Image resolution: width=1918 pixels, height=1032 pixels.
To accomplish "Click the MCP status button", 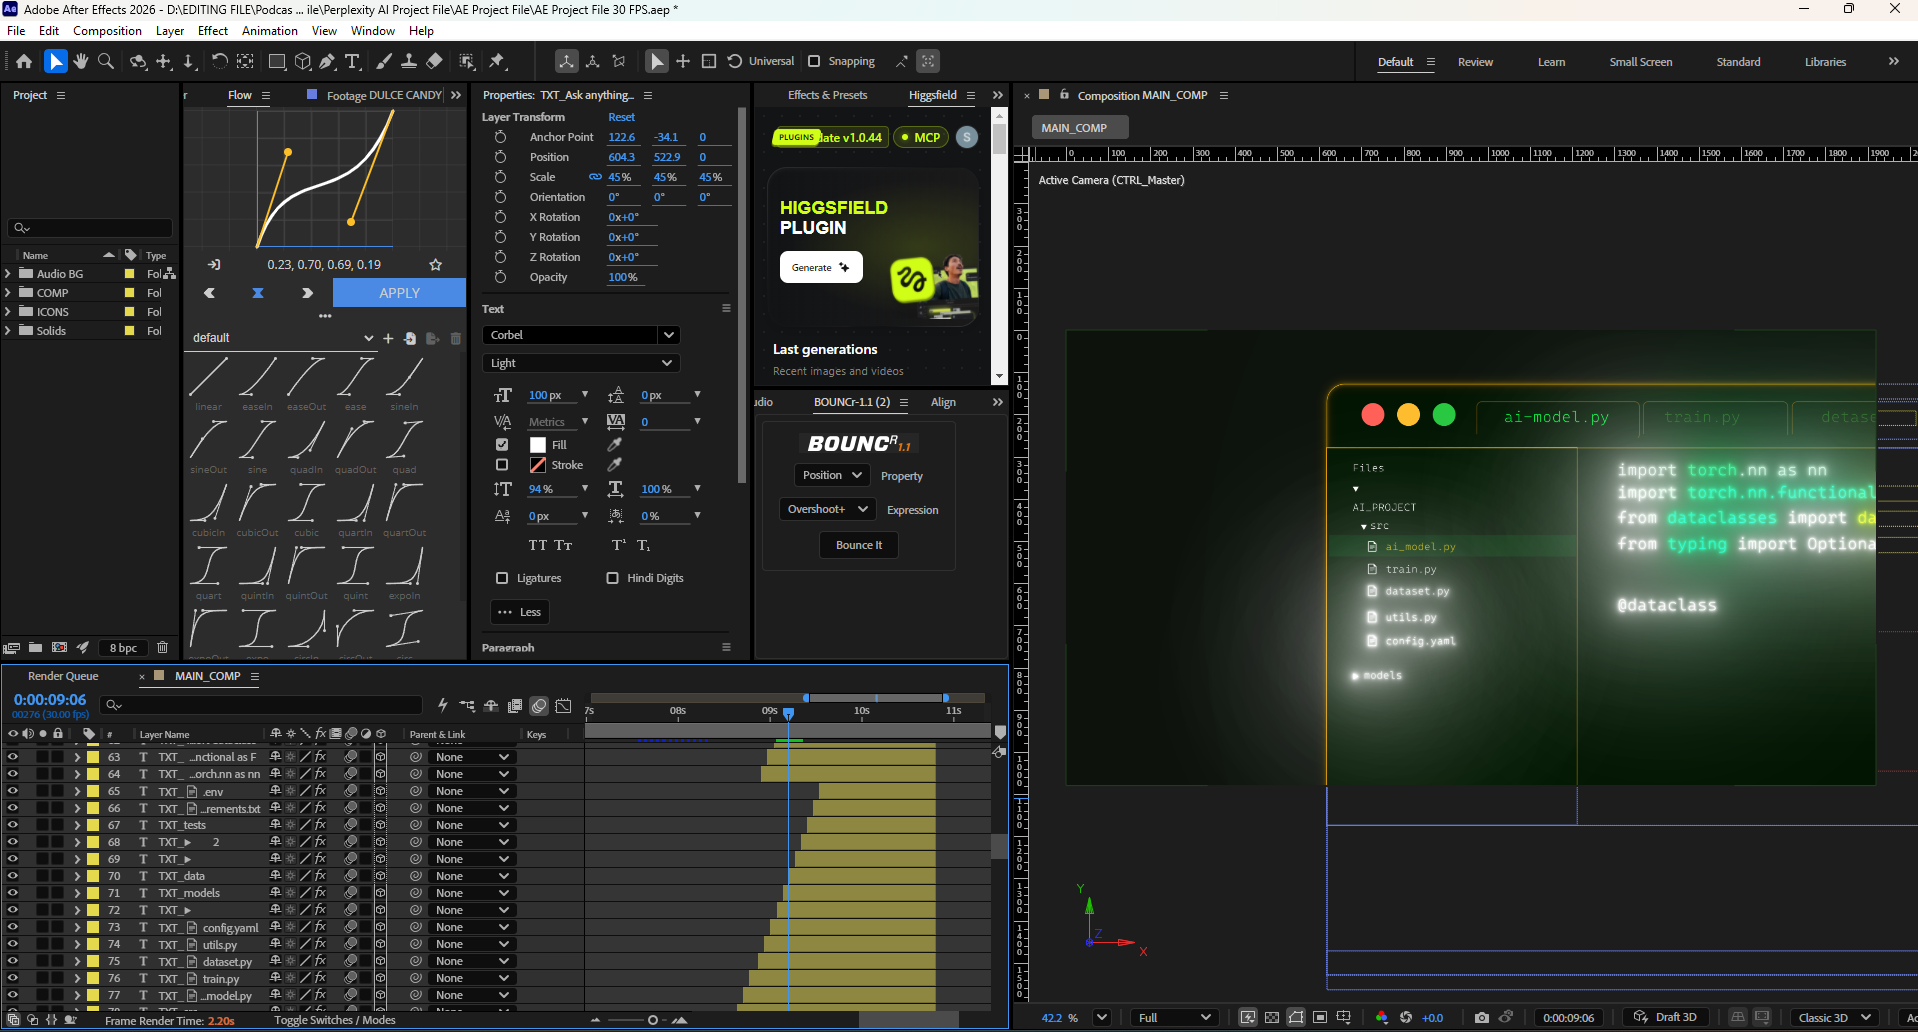I will (x=920, y=137).
